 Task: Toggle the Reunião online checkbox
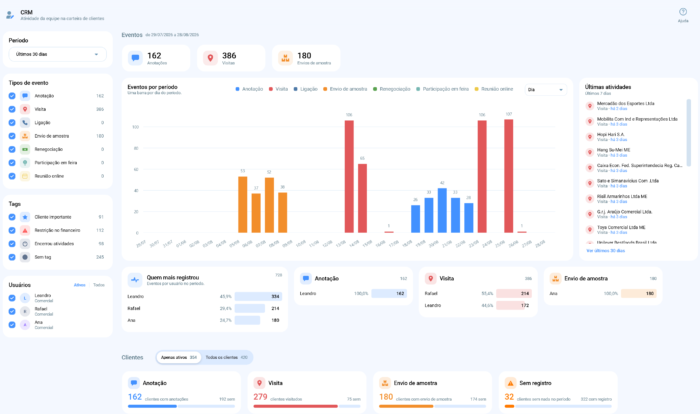tap(12, 176)
